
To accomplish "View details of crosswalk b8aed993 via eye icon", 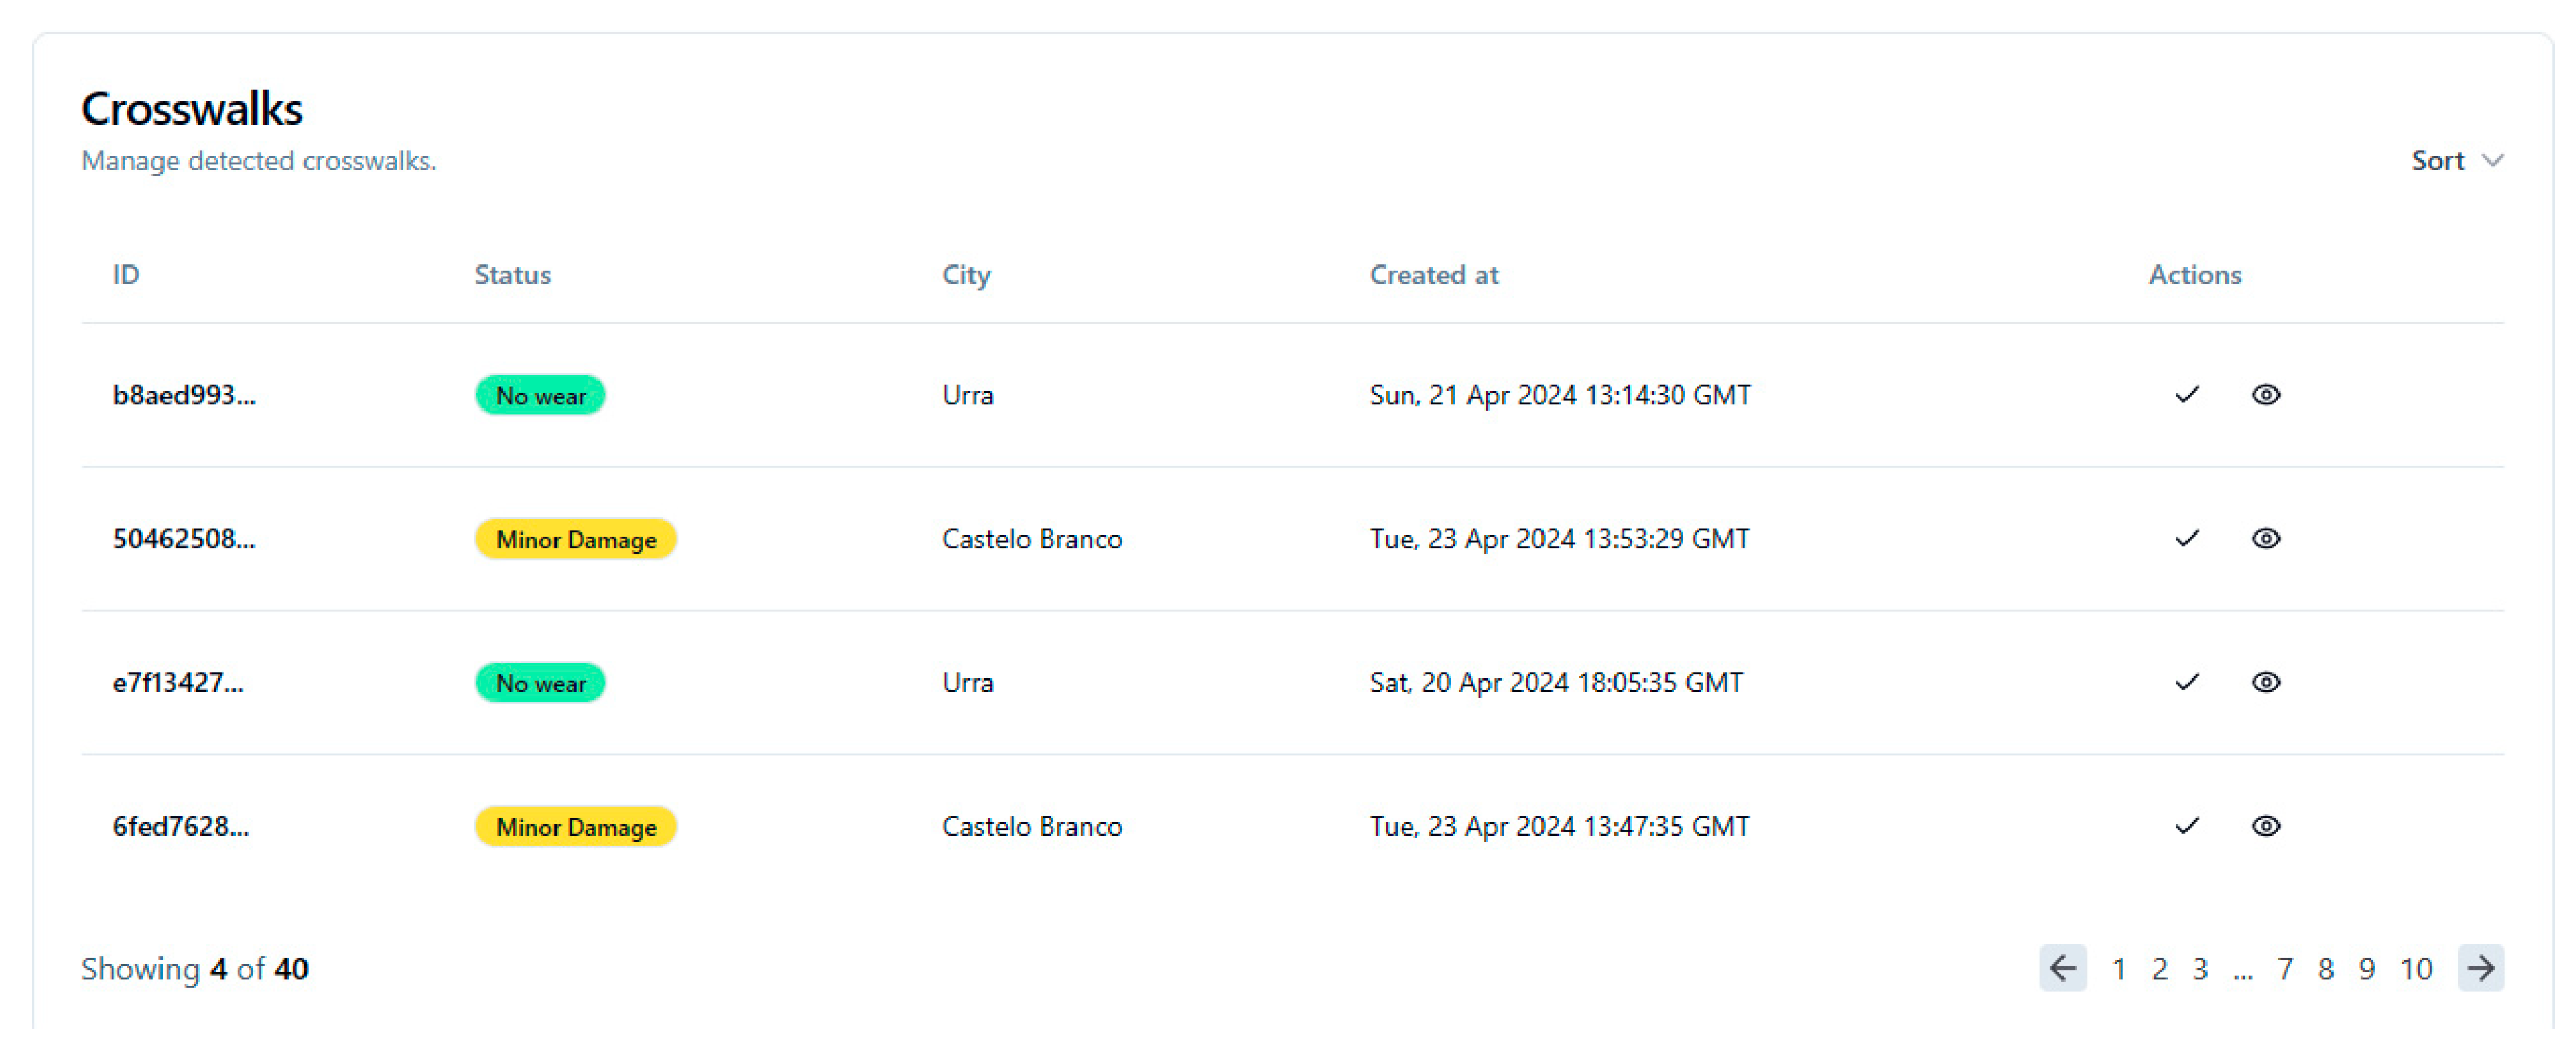I will [2265, 395].
